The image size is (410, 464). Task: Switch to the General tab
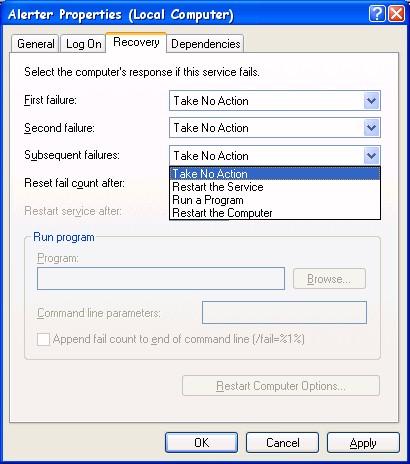pos(35,44)
